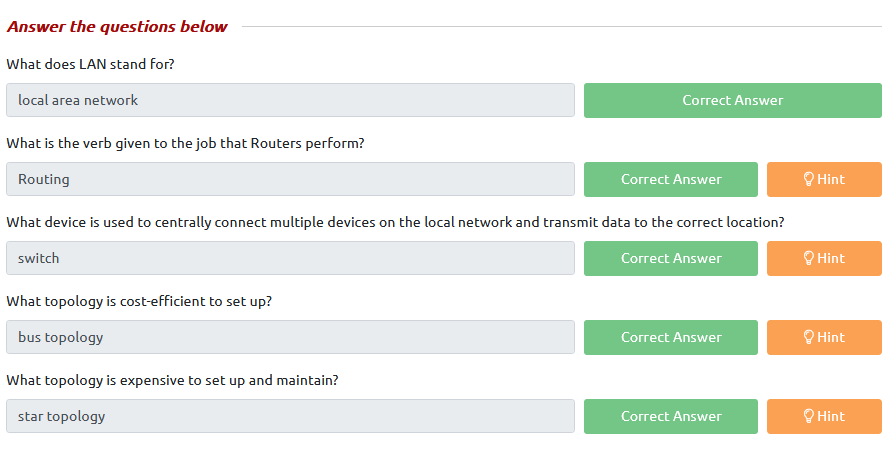894x453 pixels.
Task: Show the hint for the Routers verb question
Action: (824, 179)
